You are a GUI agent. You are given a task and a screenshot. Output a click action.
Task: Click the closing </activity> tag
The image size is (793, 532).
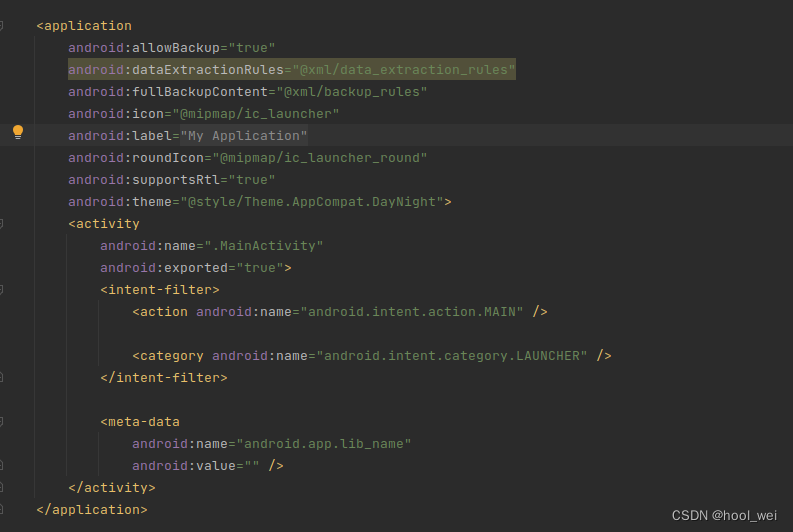coord(112,488)
